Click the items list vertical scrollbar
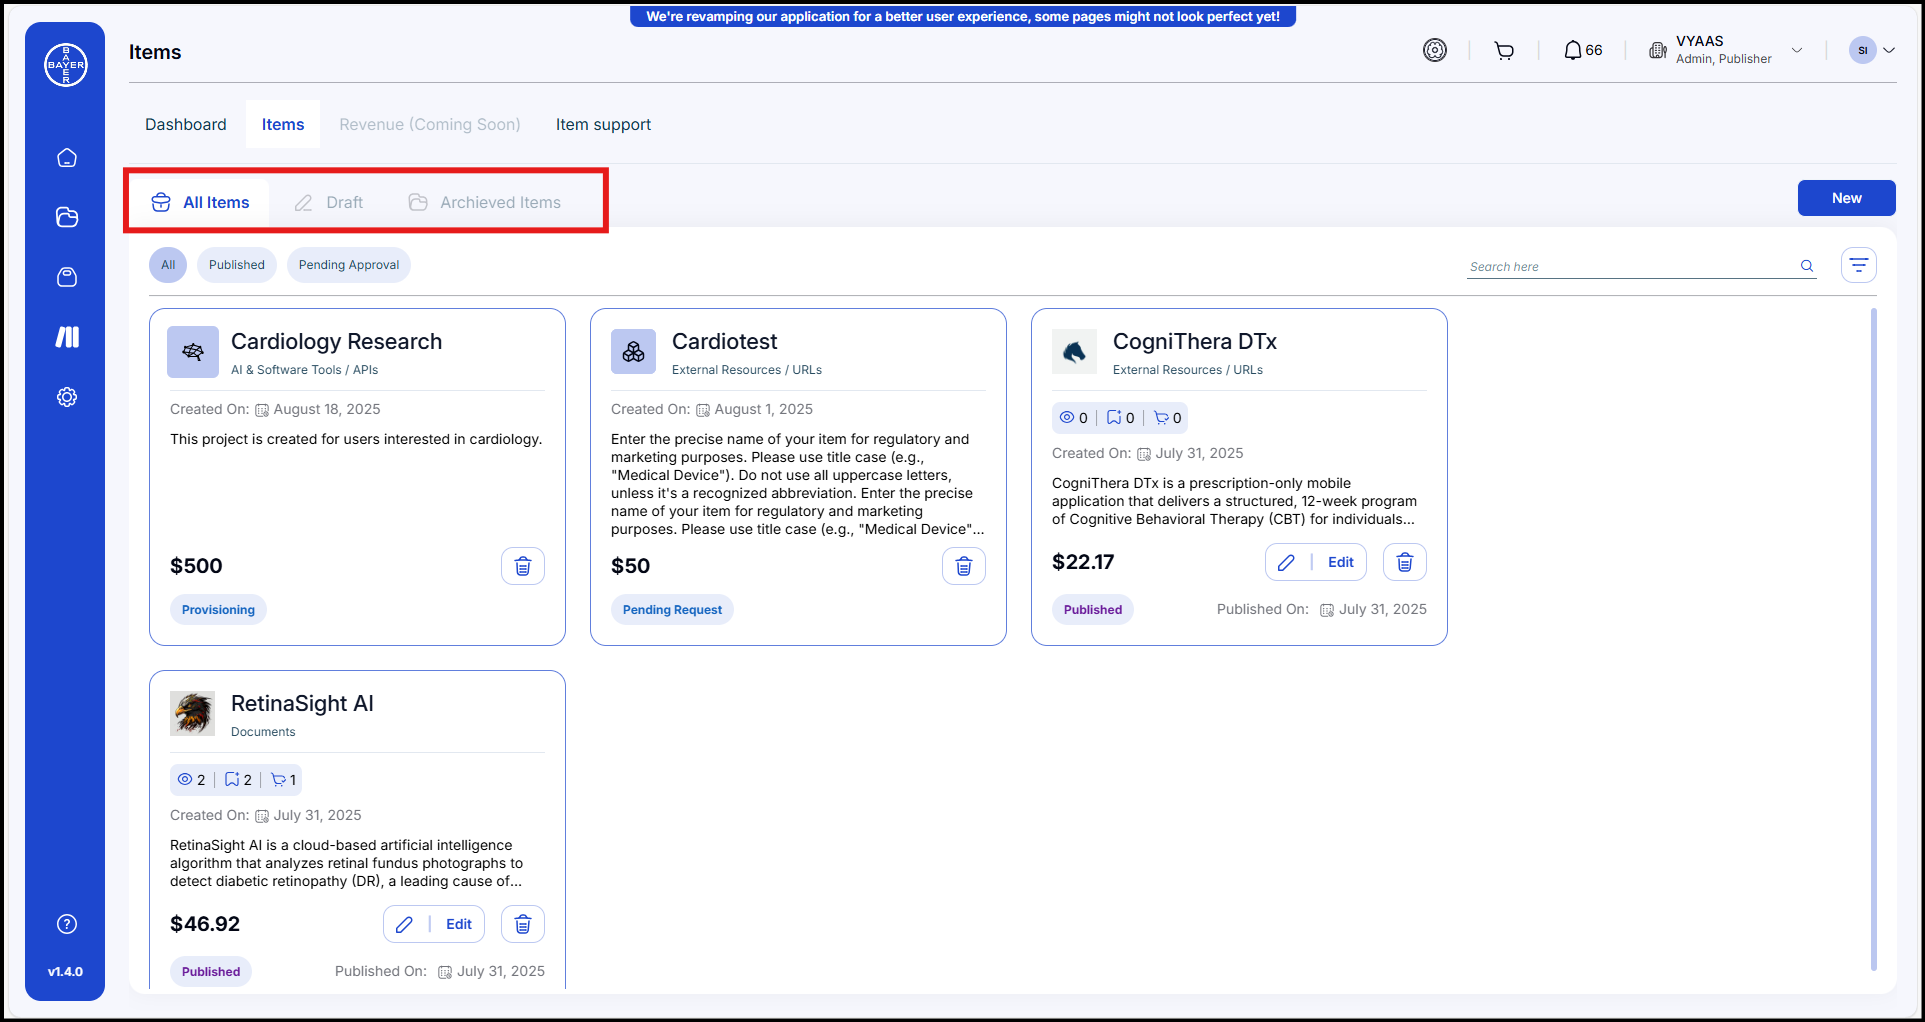 coord(1874,639)
